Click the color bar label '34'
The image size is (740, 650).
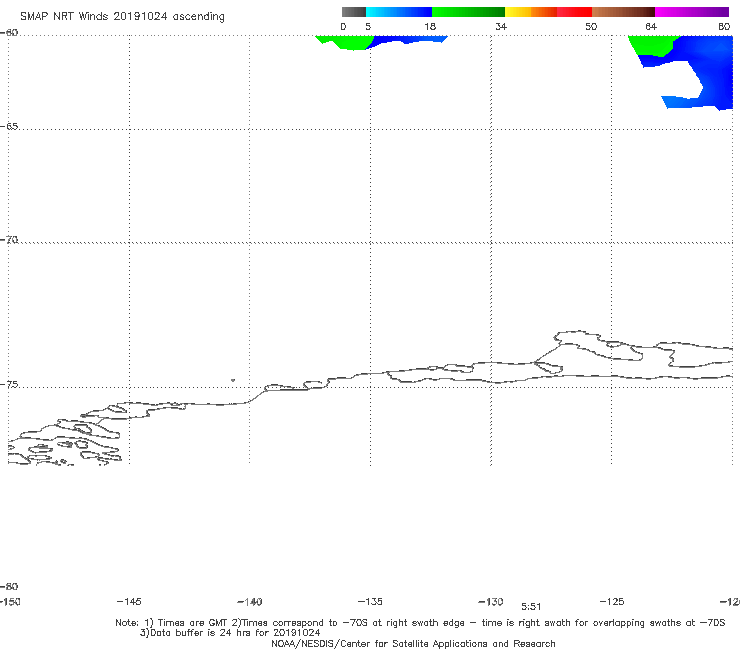(501, 26)
